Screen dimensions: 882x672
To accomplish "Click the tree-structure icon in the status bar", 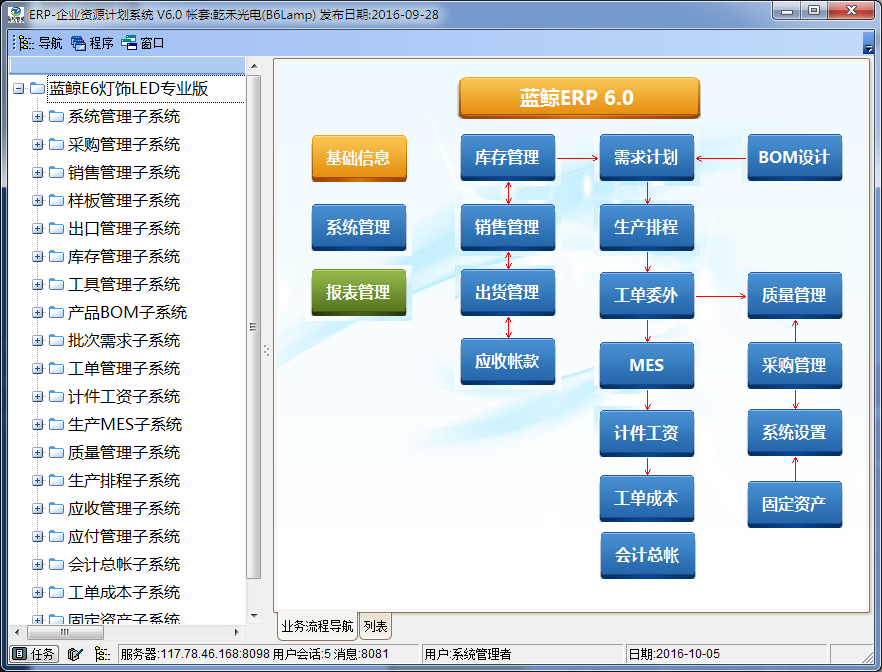I will 102,654.
